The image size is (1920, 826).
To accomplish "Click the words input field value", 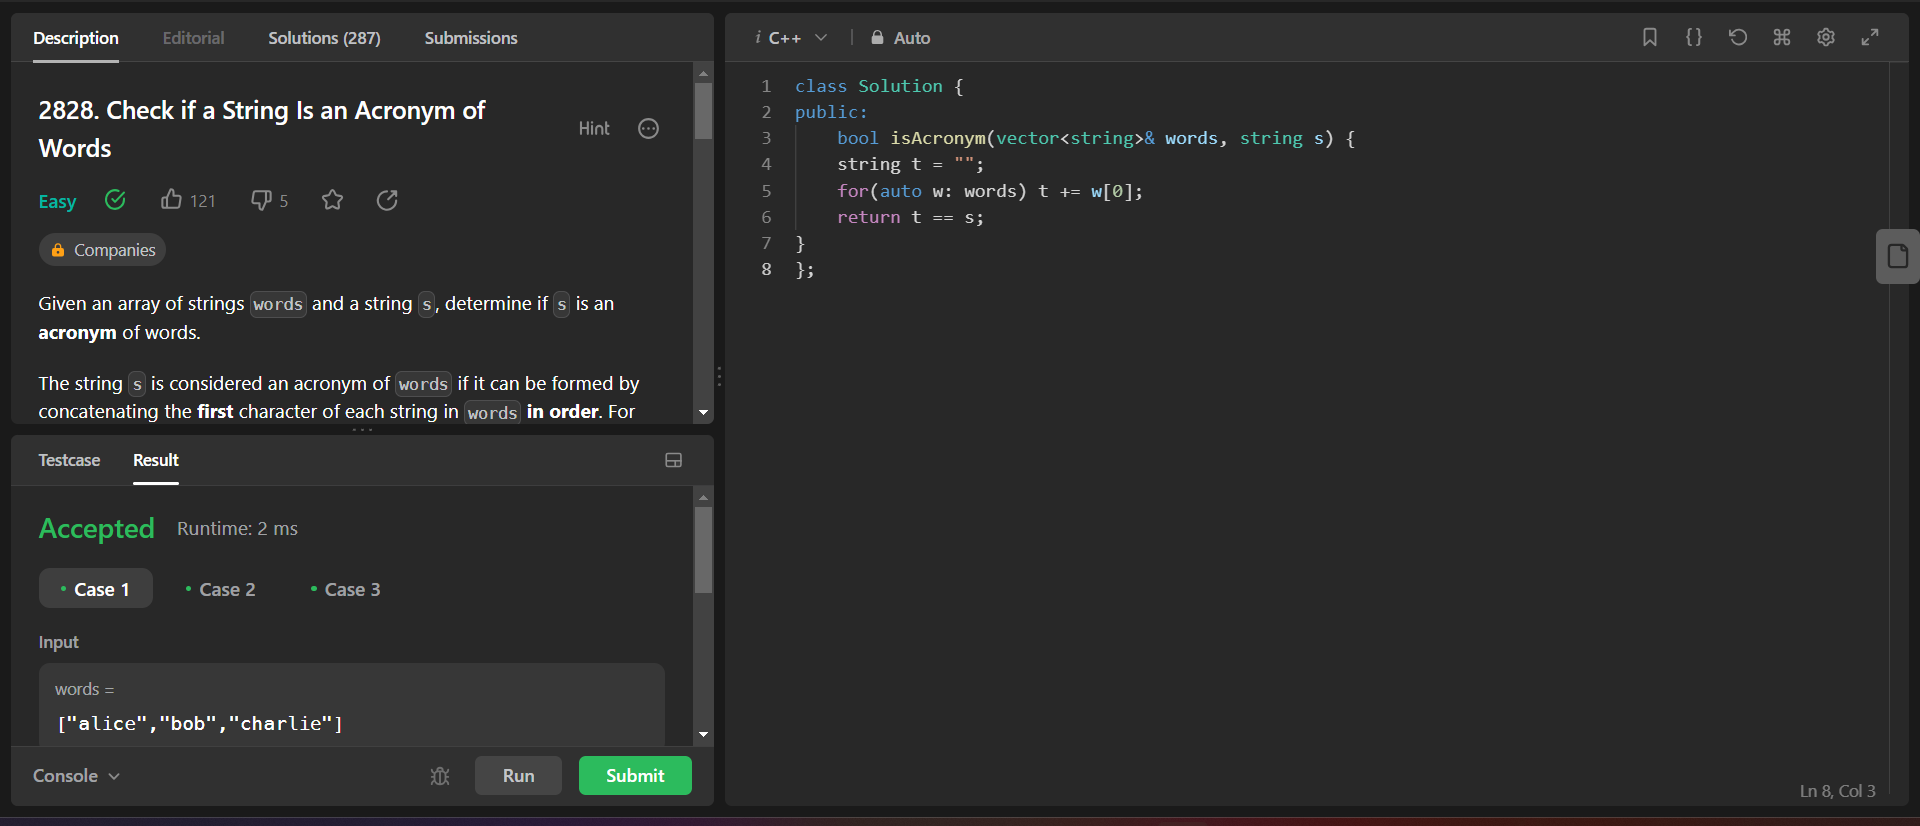I will tap(200, 724).
